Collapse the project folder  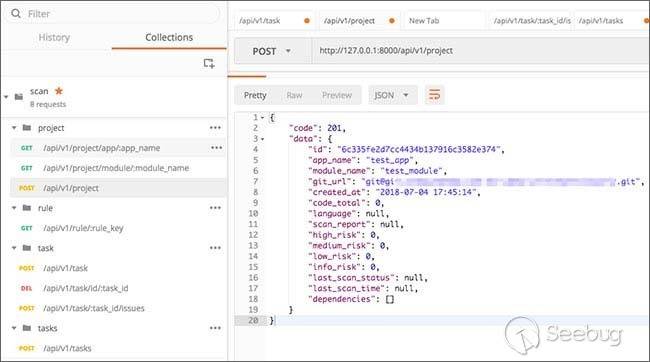click(x=14, y=128)
